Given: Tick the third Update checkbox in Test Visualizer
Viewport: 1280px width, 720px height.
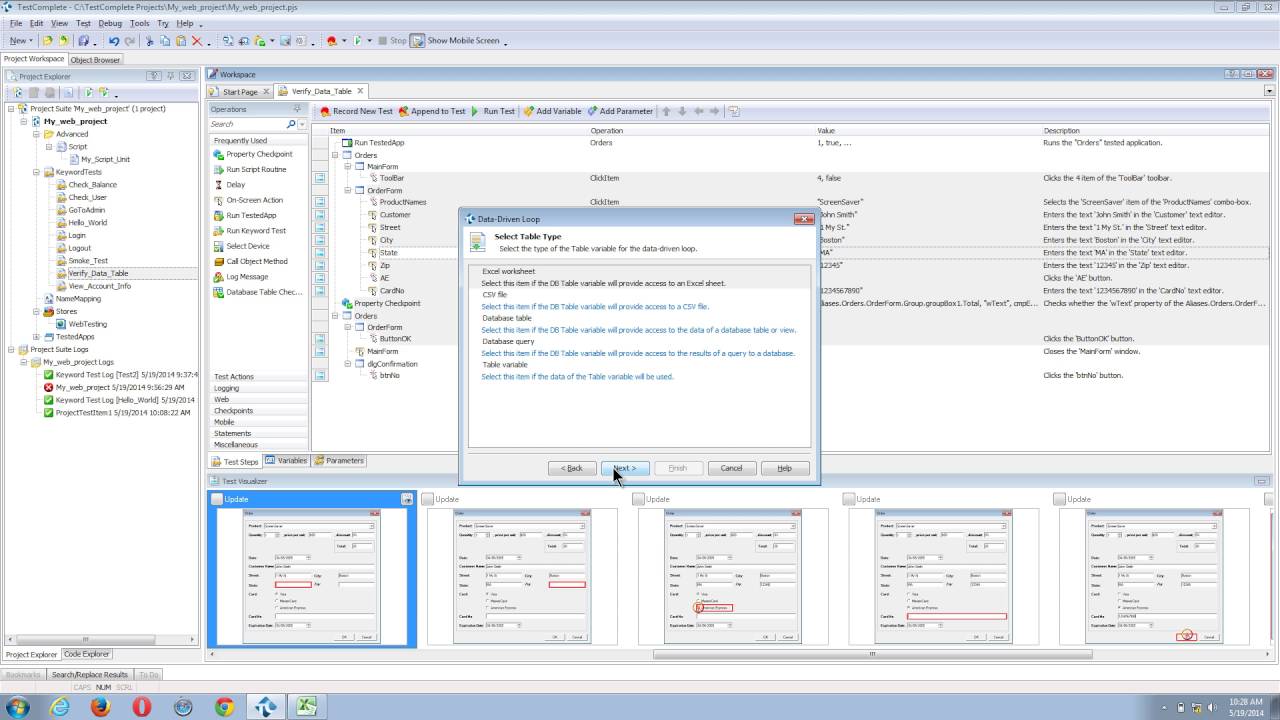Looking at the screenshot, I should point(638,499).
